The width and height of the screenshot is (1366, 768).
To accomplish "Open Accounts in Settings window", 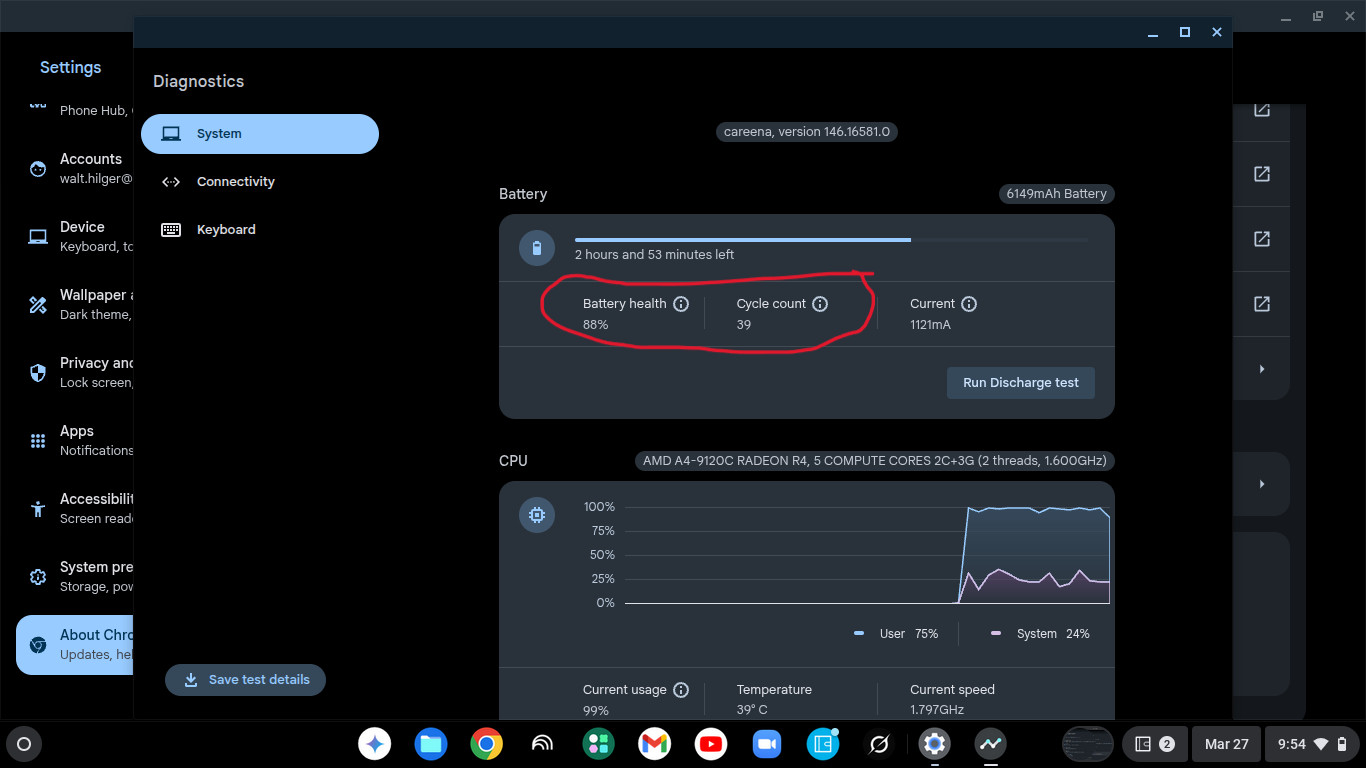I will point(75,169).
